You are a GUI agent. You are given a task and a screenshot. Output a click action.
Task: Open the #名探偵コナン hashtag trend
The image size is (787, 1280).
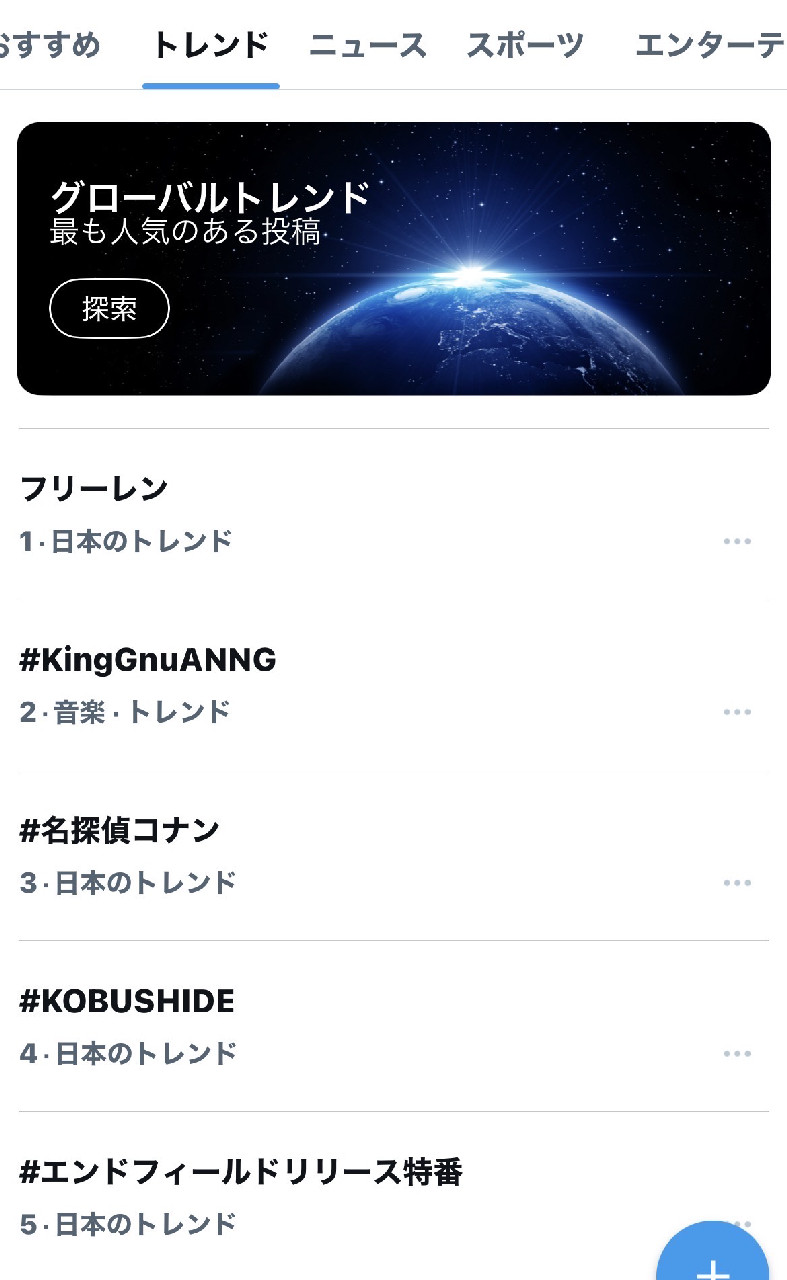(x=120, y=830)
